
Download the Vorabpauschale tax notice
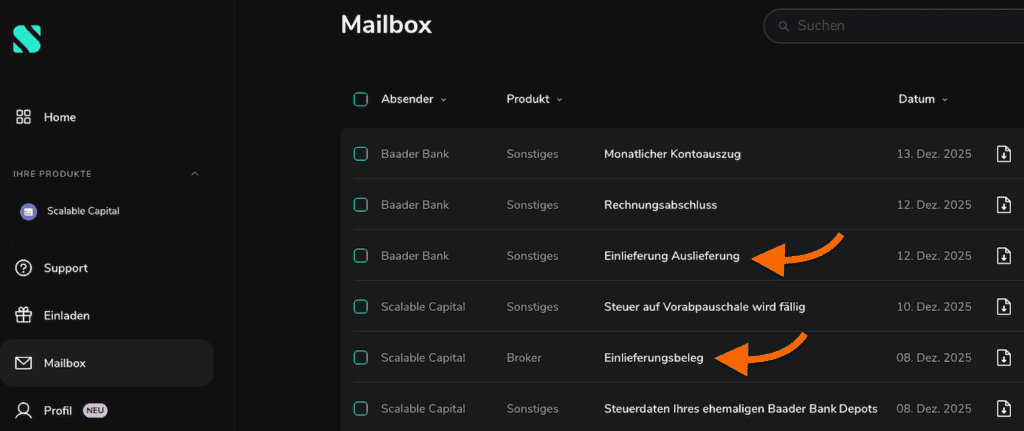(x=1004, y=307)
